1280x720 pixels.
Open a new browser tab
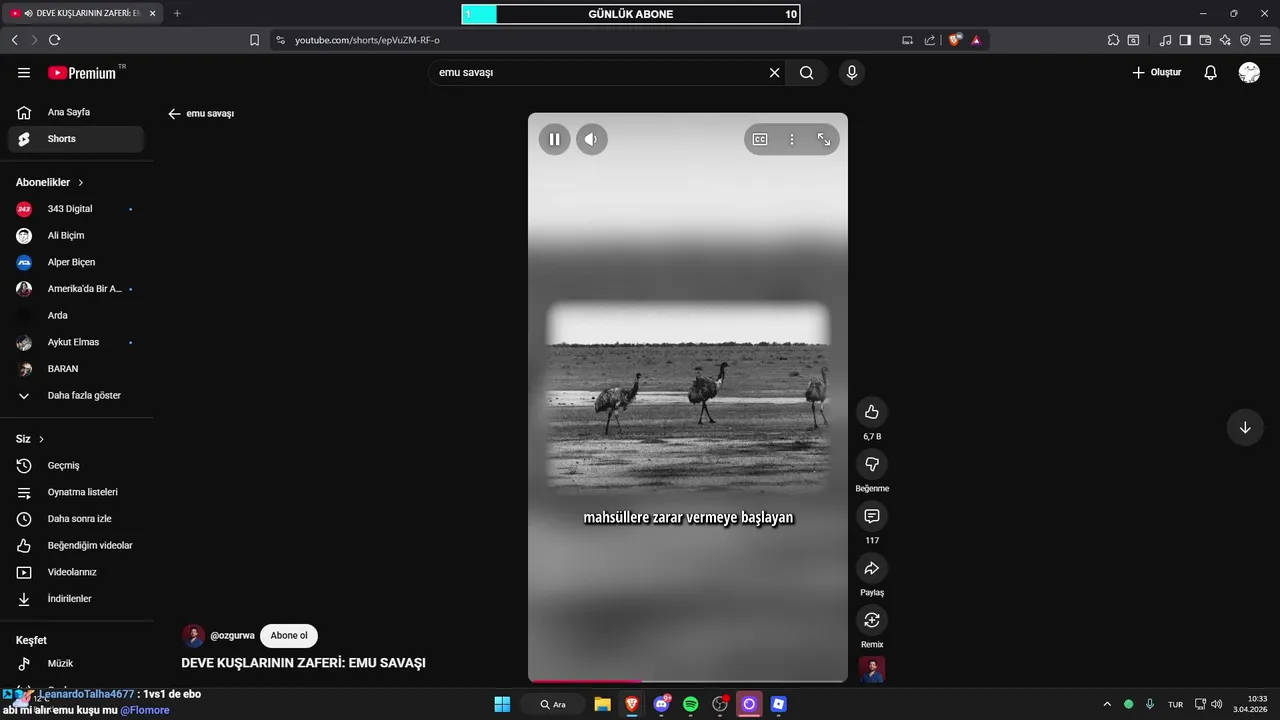tap(177, 13)
